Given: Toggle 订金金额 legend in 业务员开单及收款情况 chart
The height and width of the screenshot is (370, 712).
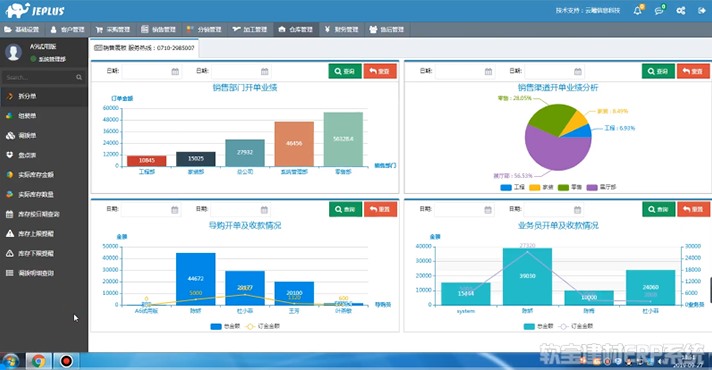Looking at the screenshot, I should [x=576, y=326].
